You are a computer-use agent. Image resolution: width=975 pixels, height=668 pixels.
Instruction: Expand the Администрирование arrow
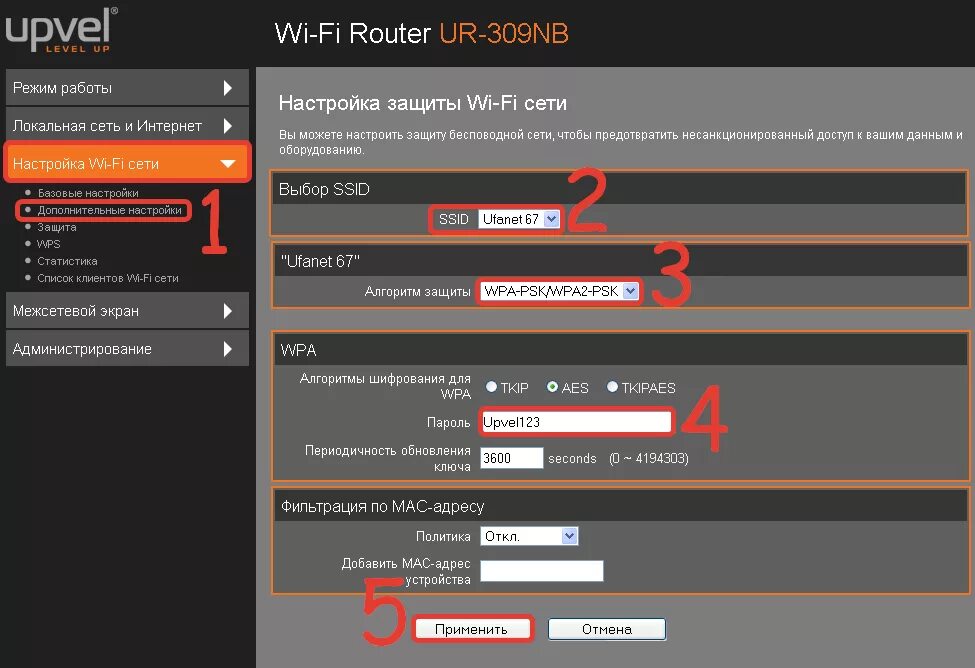(x=228, y=349)
